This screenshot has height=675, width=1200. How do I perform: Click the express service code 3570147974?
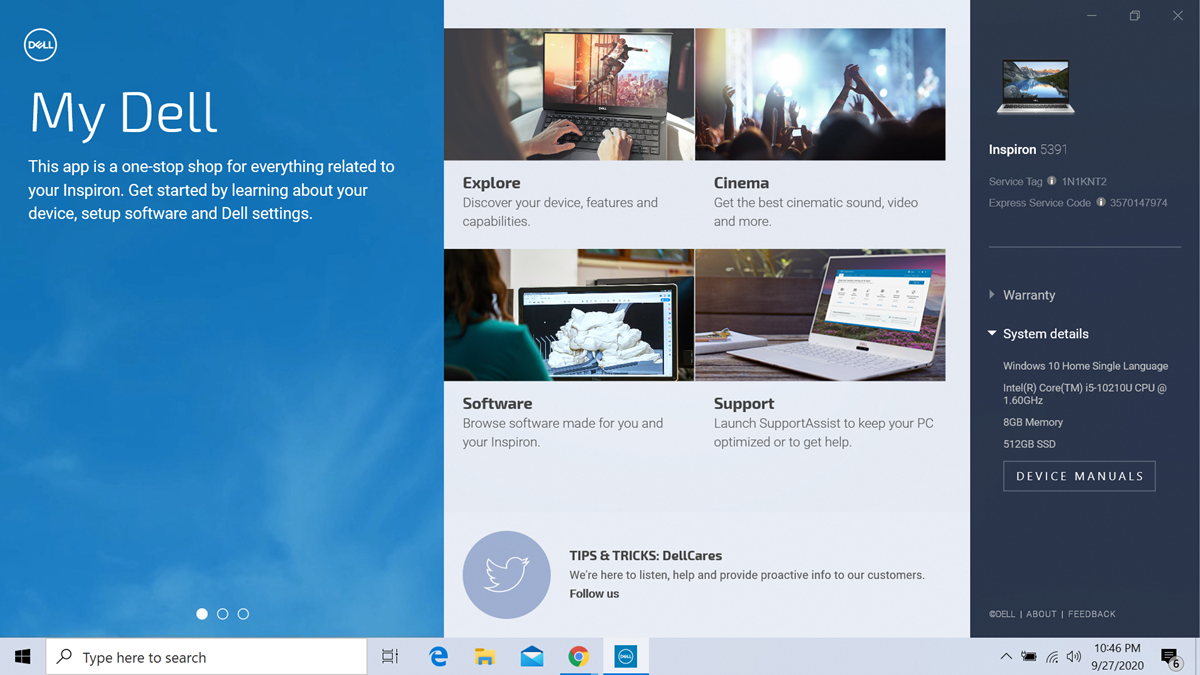click(x=1138, y=203)
